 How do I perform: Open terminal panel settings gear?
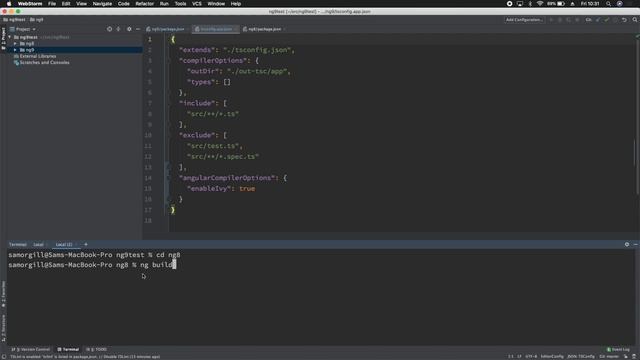click(627, 244)
